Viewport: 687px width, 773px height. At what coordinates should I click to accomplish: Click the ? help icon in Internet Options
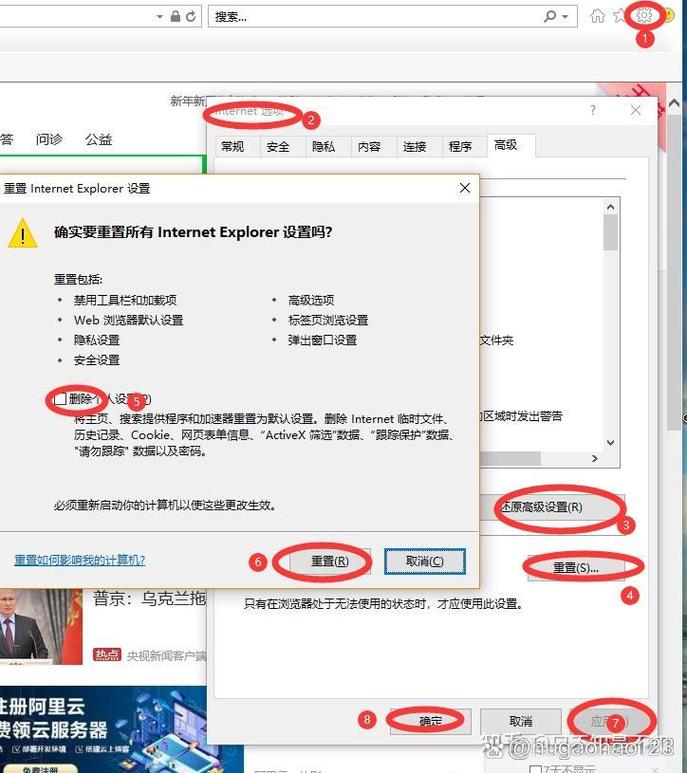[x=593, y=109]
